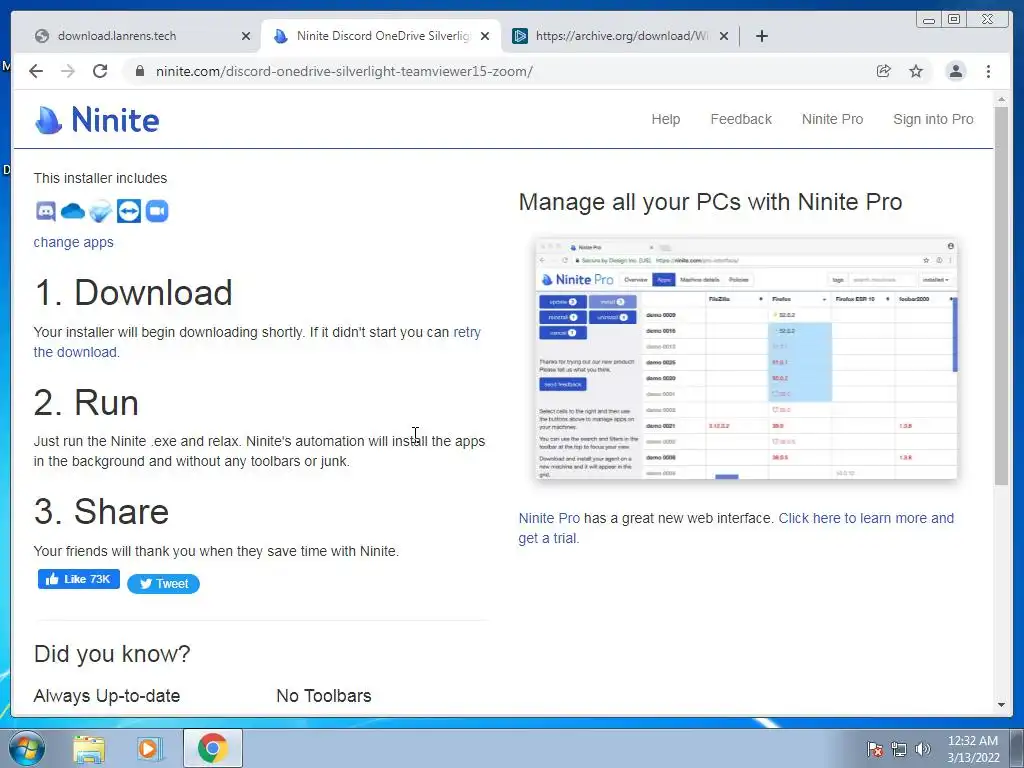Screen dimensions: 1024x768
Task: Click the Ninite Pro text link
Action: pyautogui.click(x=549, y=519)
